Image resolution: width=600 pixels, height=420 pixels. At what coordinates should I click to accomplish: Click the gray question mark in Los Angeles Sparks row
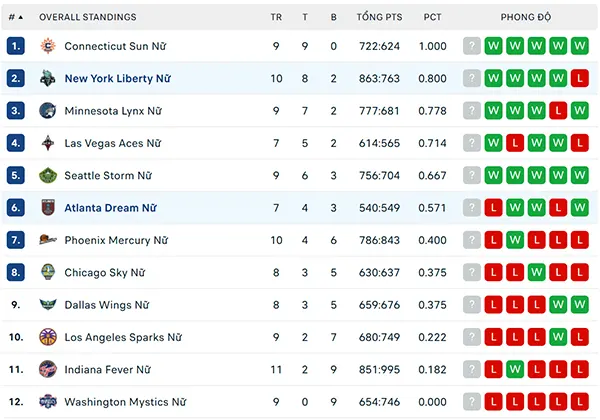(x=472, y=337)
